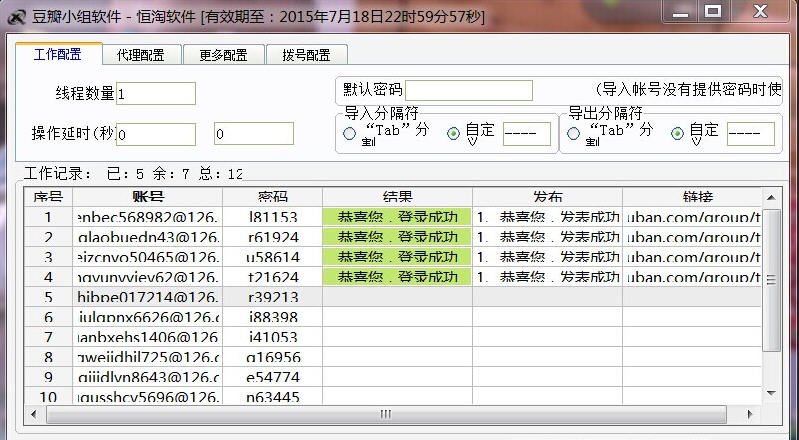The width and height of the screenshot is (799, 440).
Task: Click password cell r61924
Action: (273, 237)
